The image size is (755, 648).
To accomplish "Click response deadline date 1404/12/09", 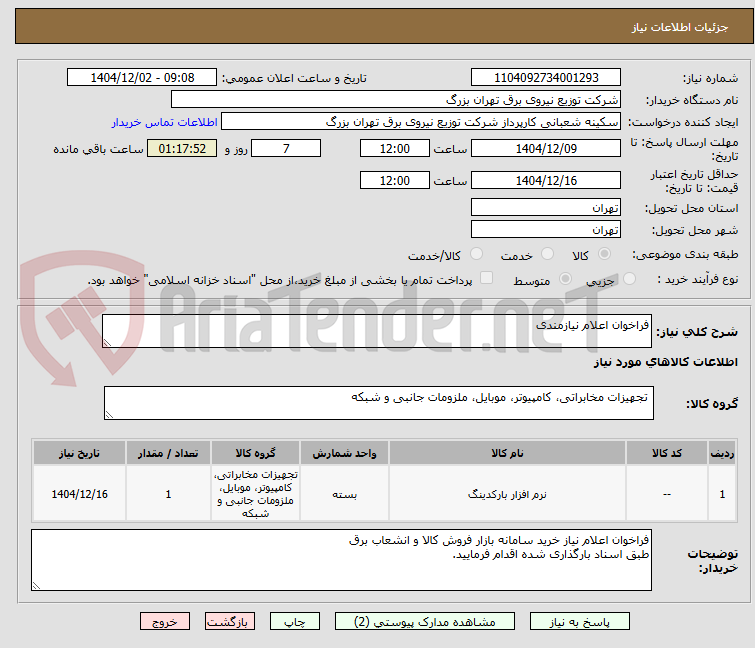I will [546, 148].
